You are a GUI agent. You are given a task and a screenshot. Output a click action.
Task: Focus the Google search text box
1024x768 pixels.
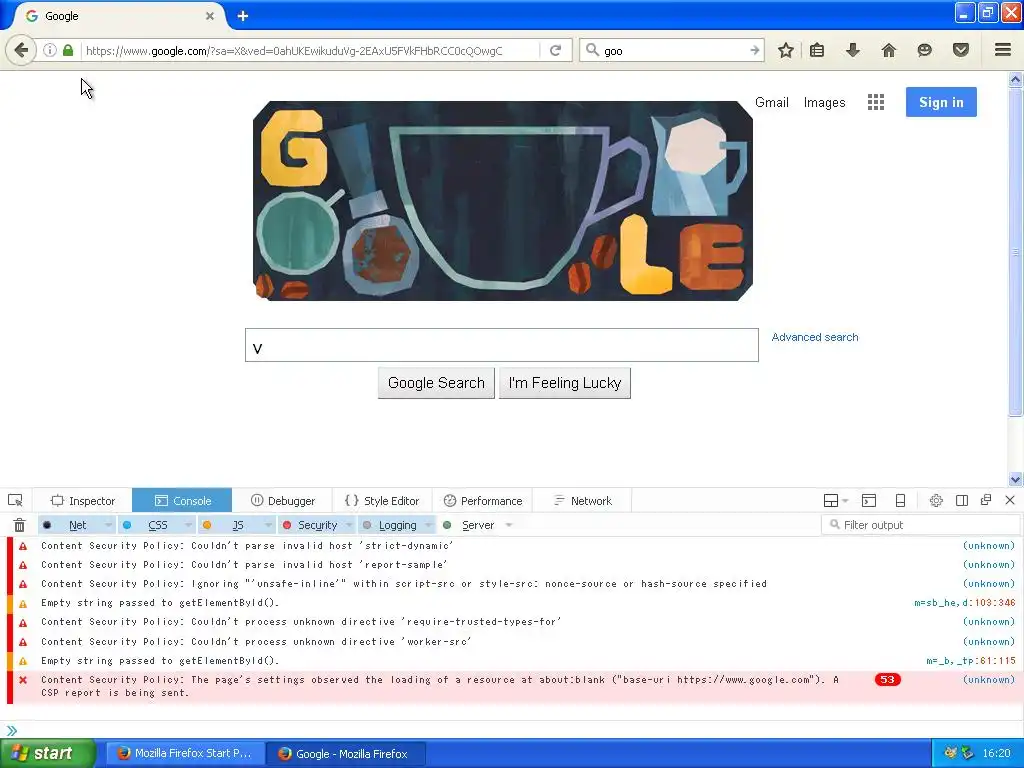(502, 345)
